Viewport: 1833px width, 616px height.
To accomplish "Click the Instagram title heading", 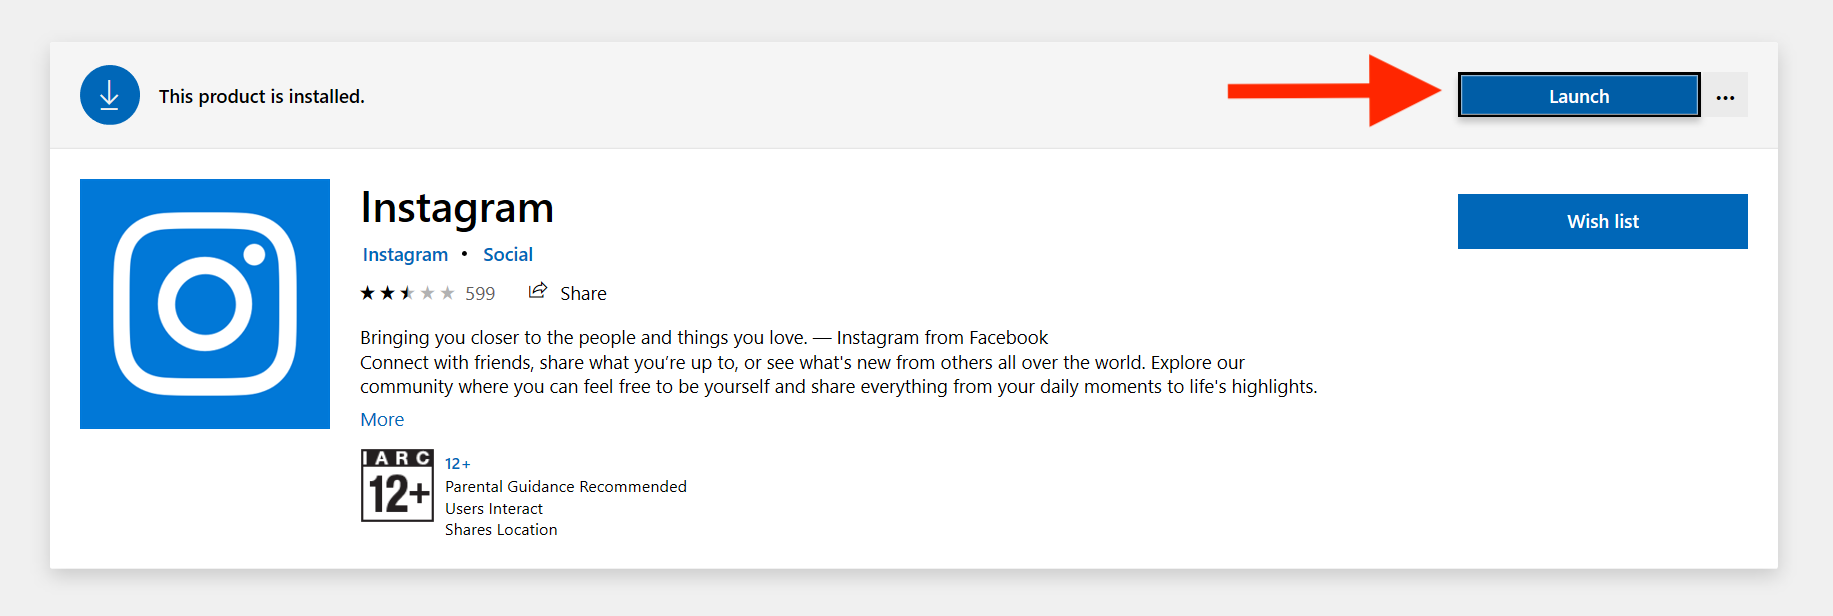I will coord(457,208).
